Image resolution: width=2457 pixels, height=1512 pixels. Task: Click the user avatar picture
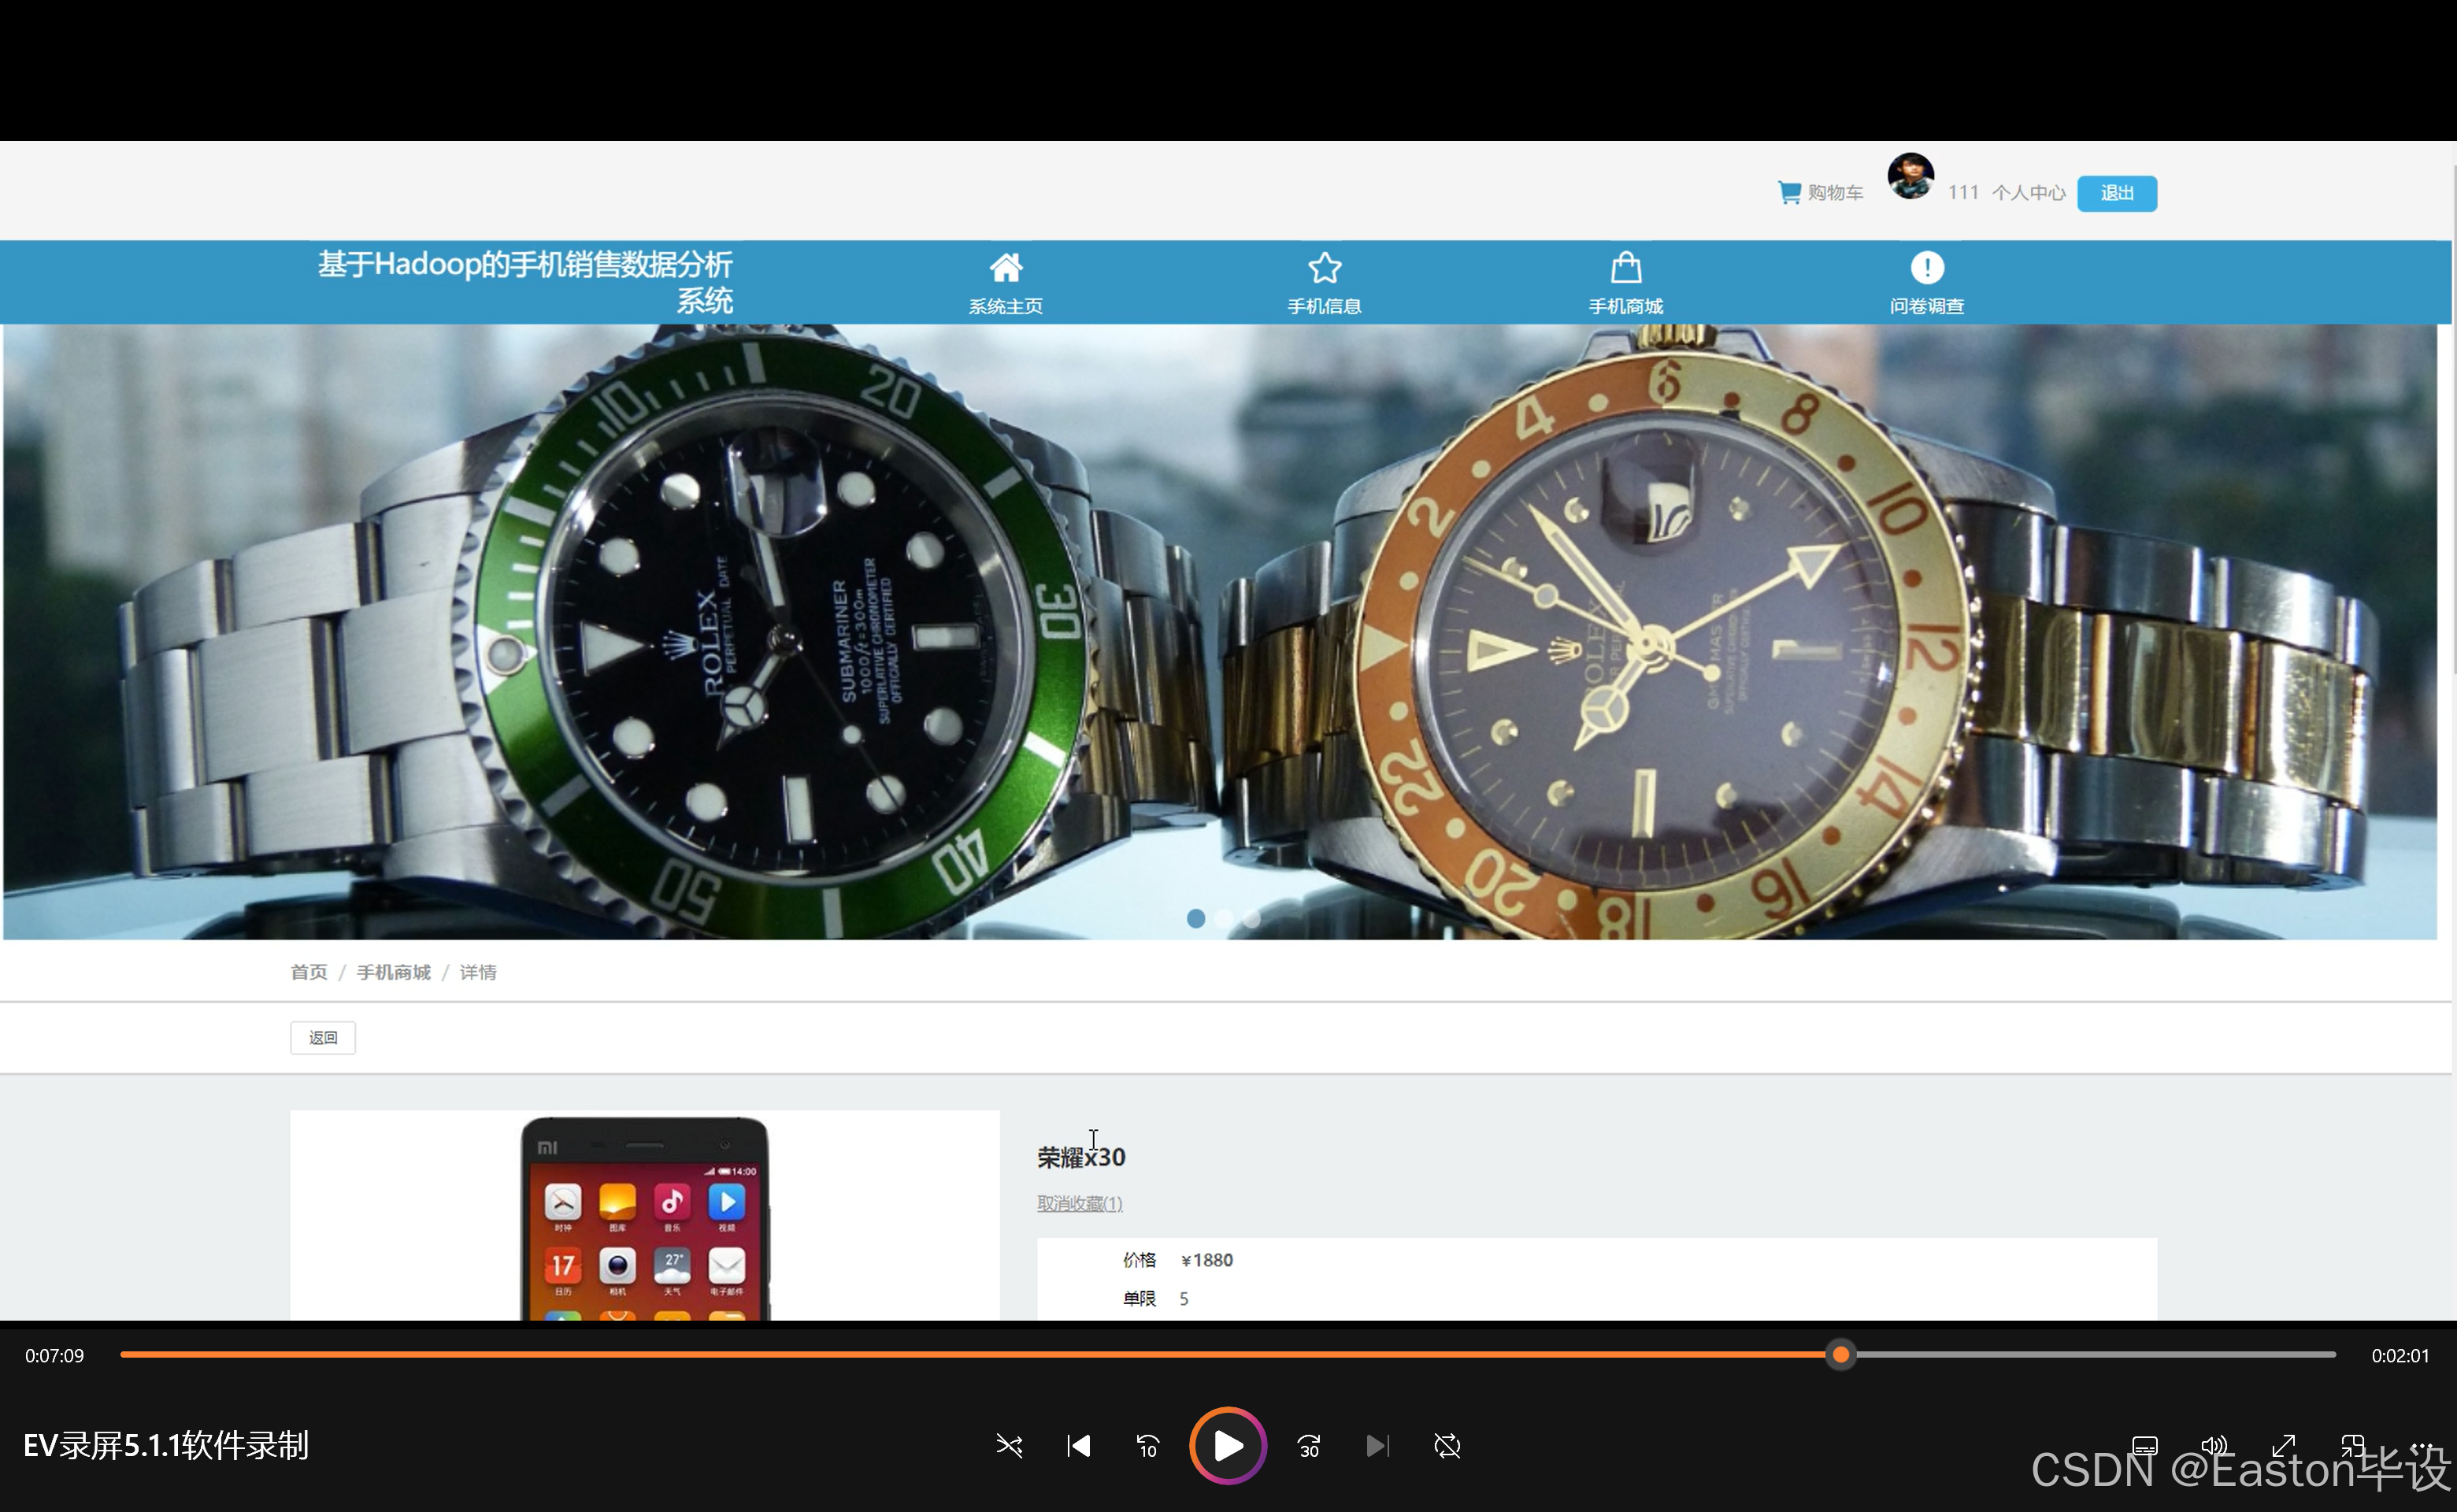(1910, 177)
